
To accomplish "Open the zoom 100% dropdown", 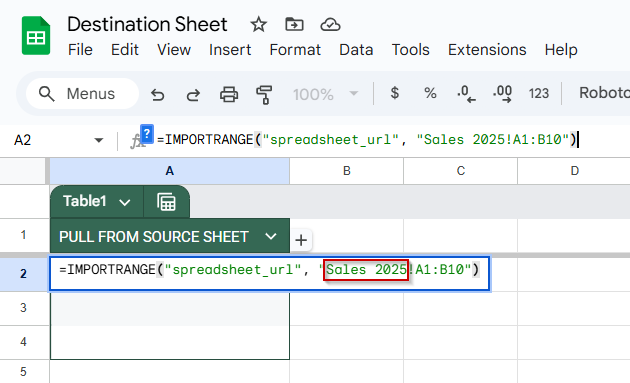I will click(x=325, y=94).
